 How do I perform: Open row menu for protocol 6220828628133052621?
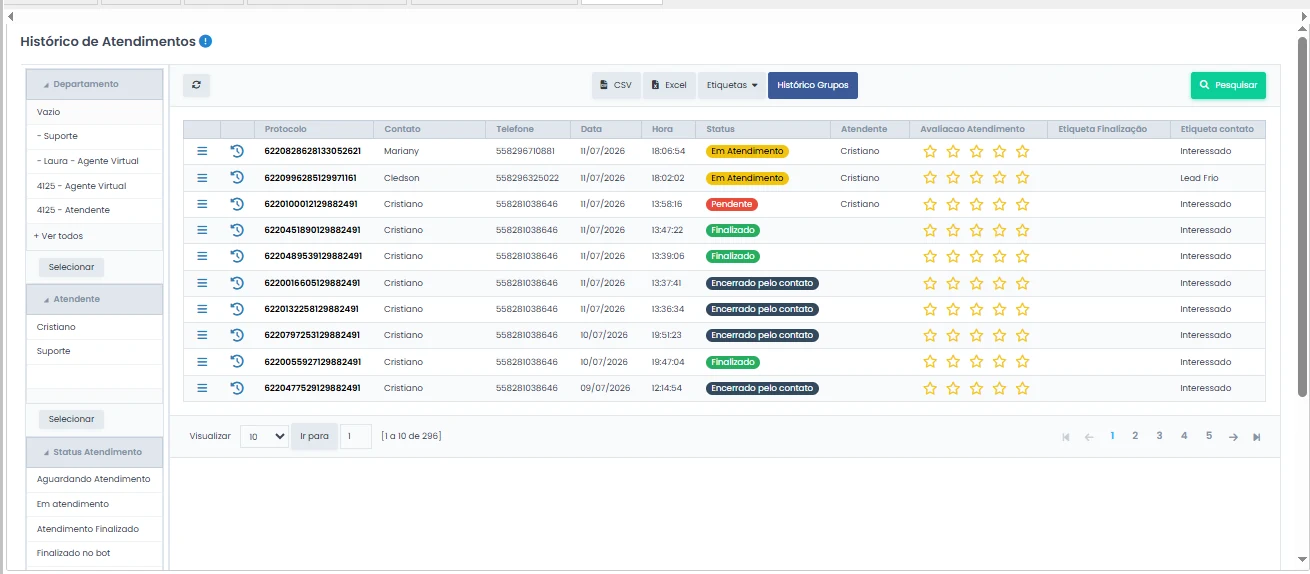click(202, 151)
